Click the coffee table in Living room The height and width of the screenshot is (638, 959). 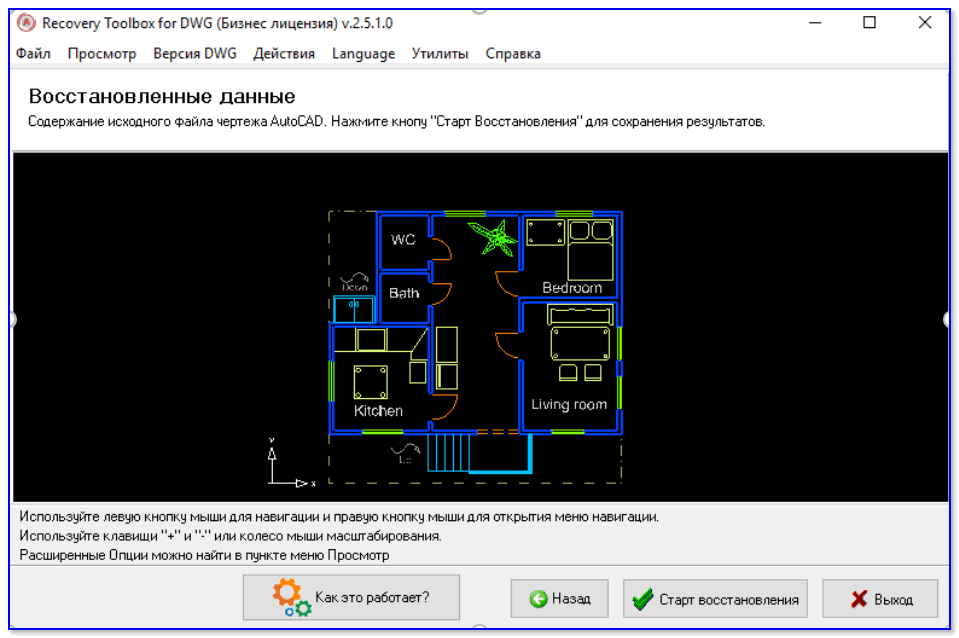click(580, 344)
